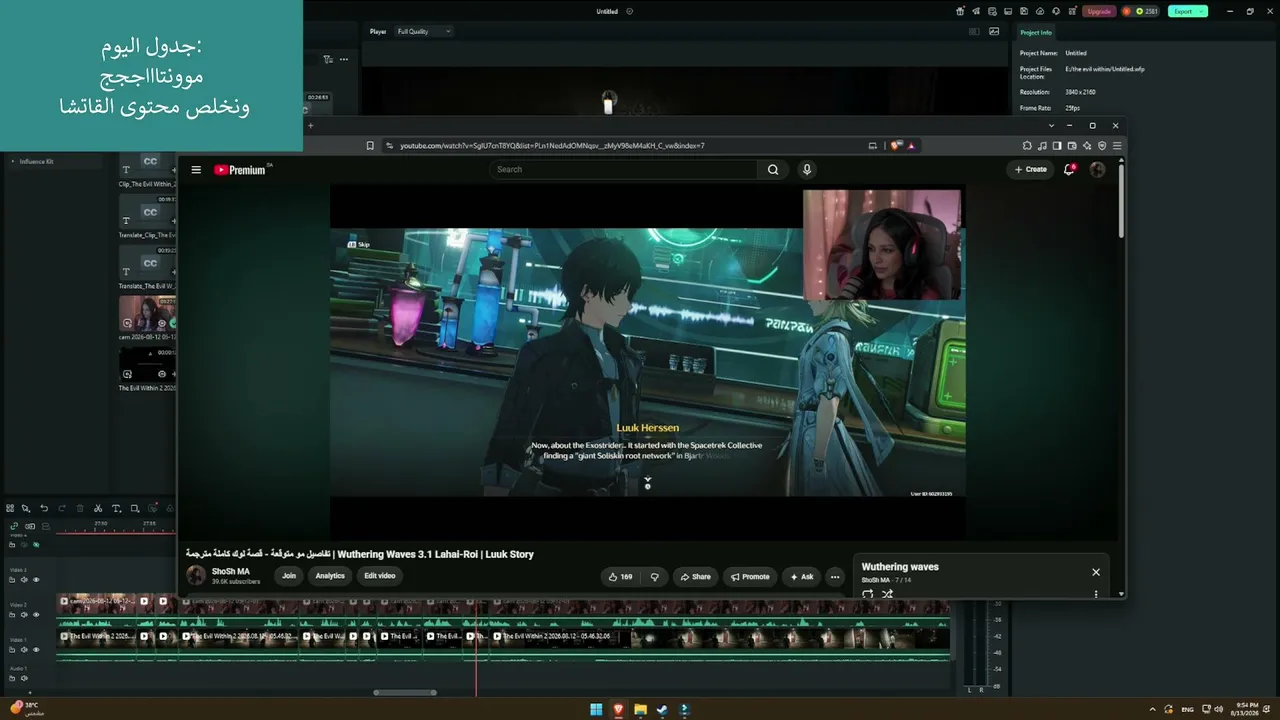The height and width of the screenshot is (720, 1280).
Task: Open Brave browser from the taskbar
Action: pyautogui.click(x=618, y=710)
